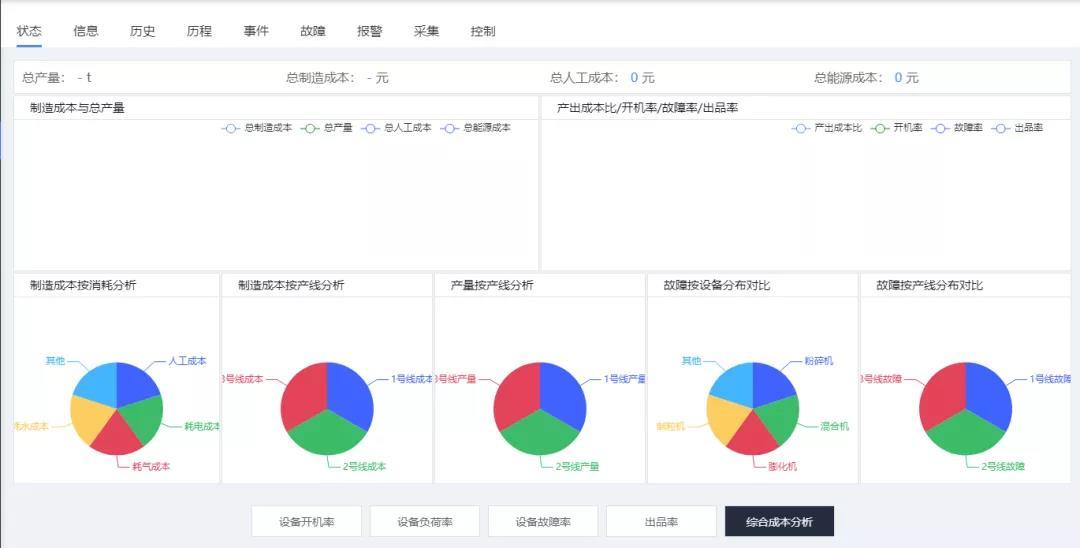Select the green 混合机 pie slice
The height and width of the screenshot is (548, 1080).
point(778,419)
